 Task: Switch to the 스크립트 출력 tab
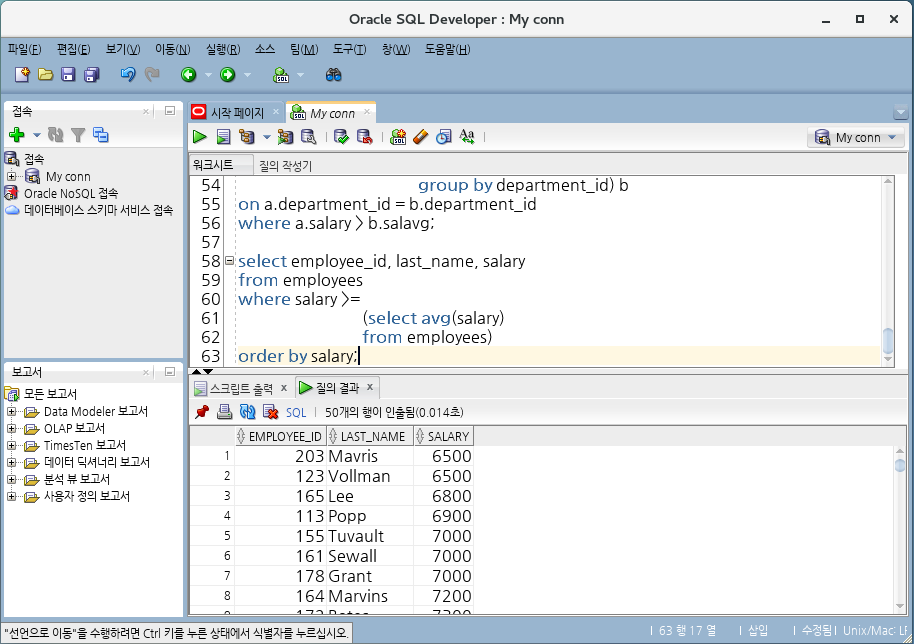tap(241, 388)
